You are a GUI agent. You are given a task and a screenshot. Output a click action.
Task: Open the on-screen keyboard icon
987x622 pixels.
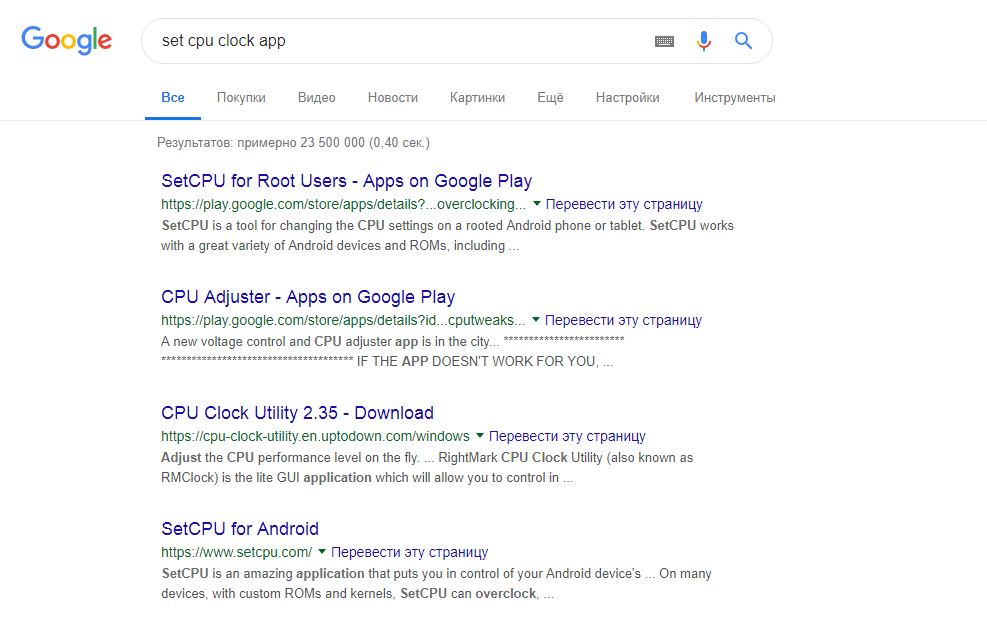664,42
